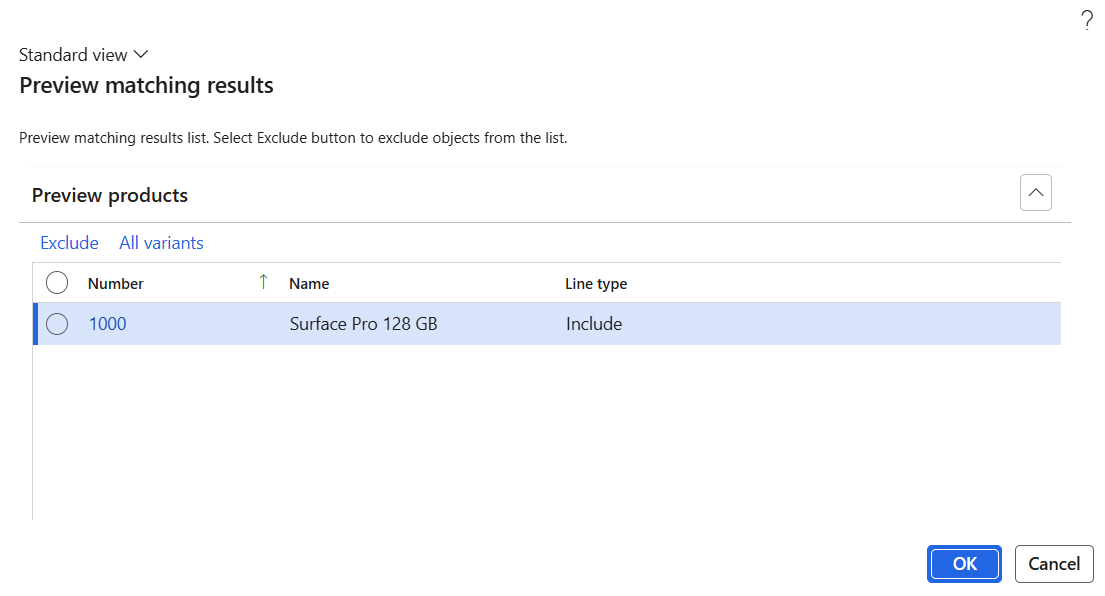Confirm with the OK button
Viewport: 1105px width, 596px height.
[x=964, y=564]
